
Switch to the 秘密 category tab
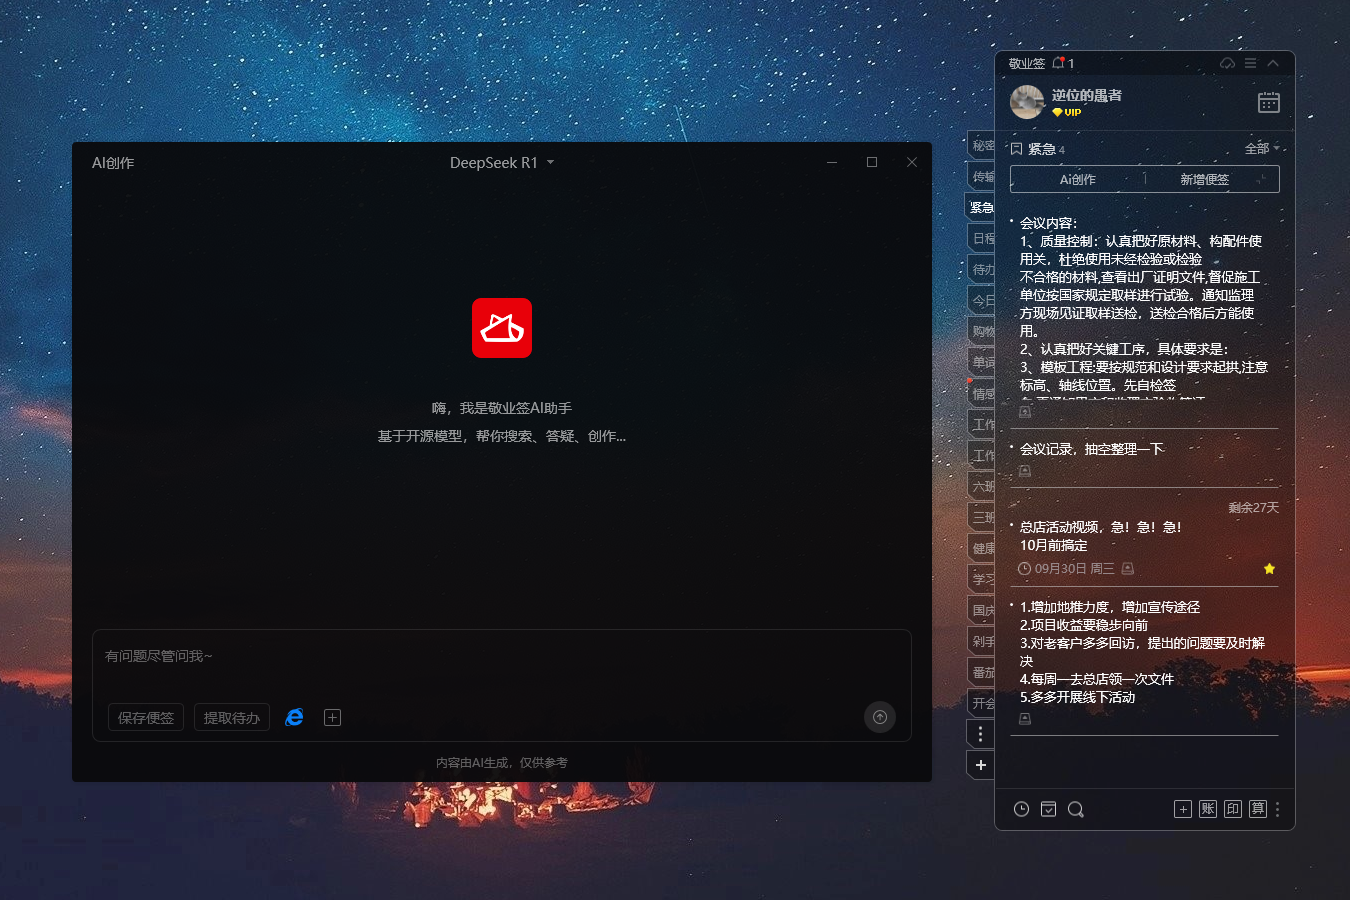[982, 145]
